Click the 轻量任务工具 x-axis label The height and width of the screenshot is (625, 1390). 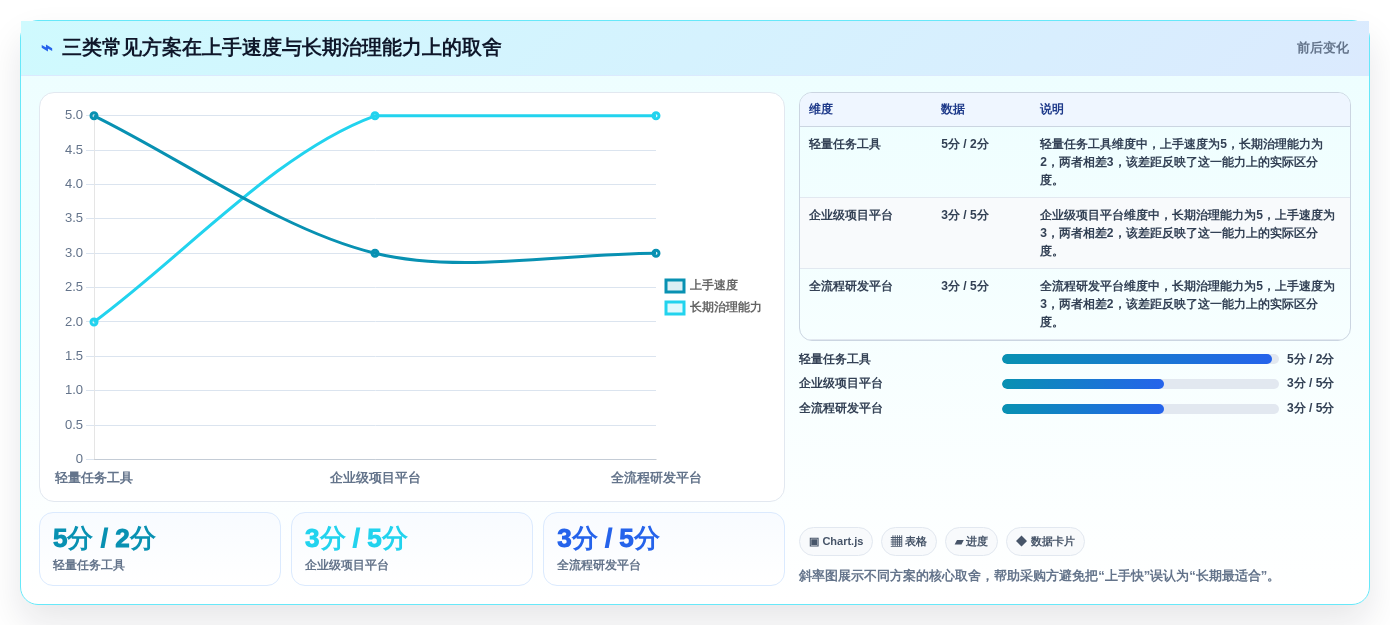click(94, 478)
